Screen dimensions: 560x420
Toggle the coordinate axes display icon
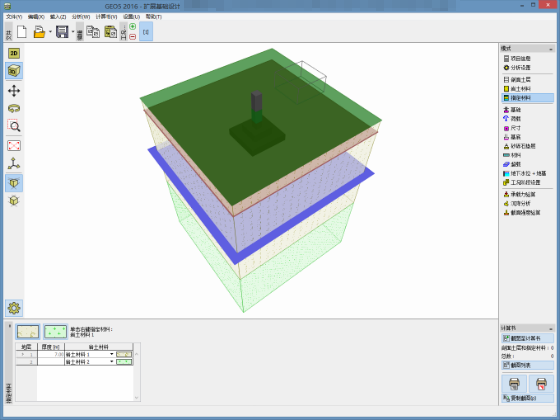(x=14, y=164)
